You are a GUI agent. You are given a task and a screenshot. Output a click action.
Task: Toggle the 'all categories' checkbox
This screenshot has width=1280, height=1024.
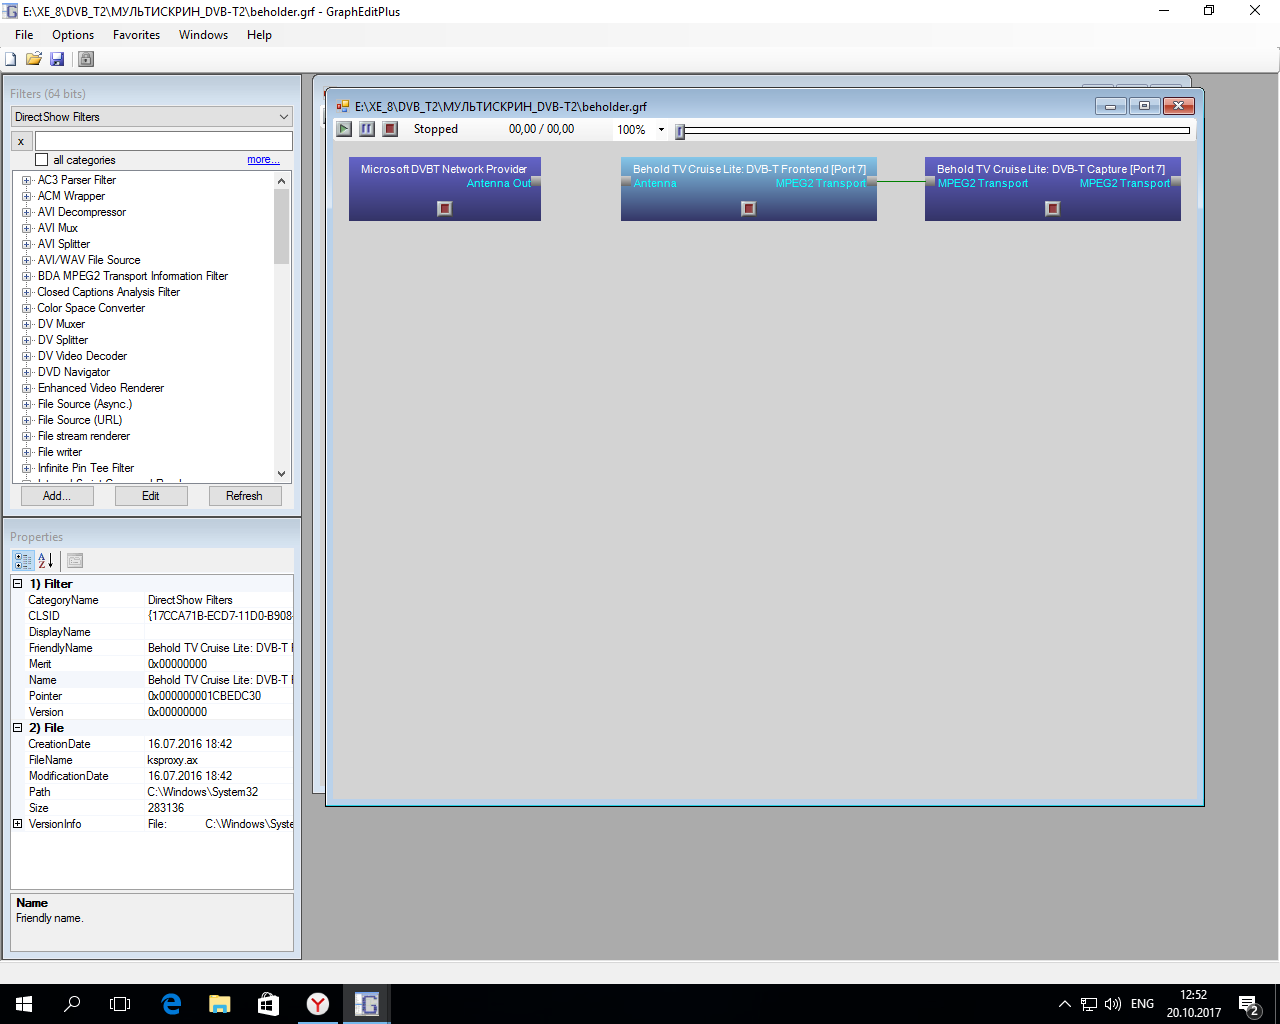coord(42,160)
